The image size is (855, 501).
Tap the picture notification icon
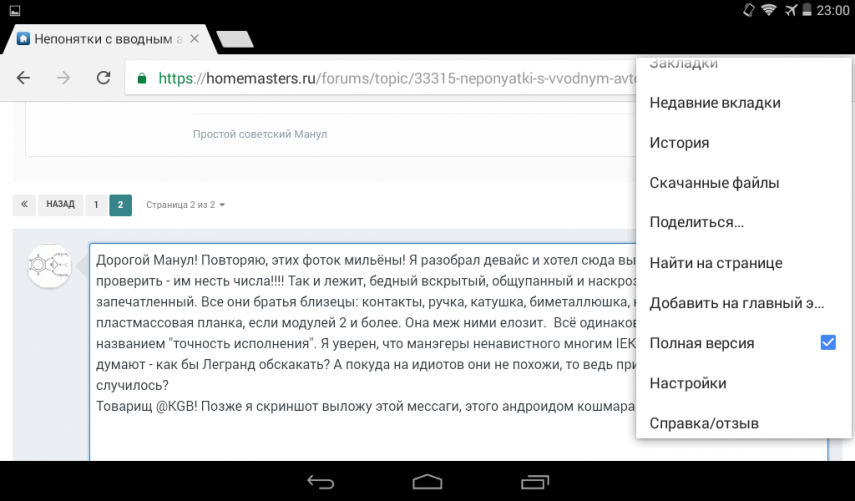pos(15,10)
